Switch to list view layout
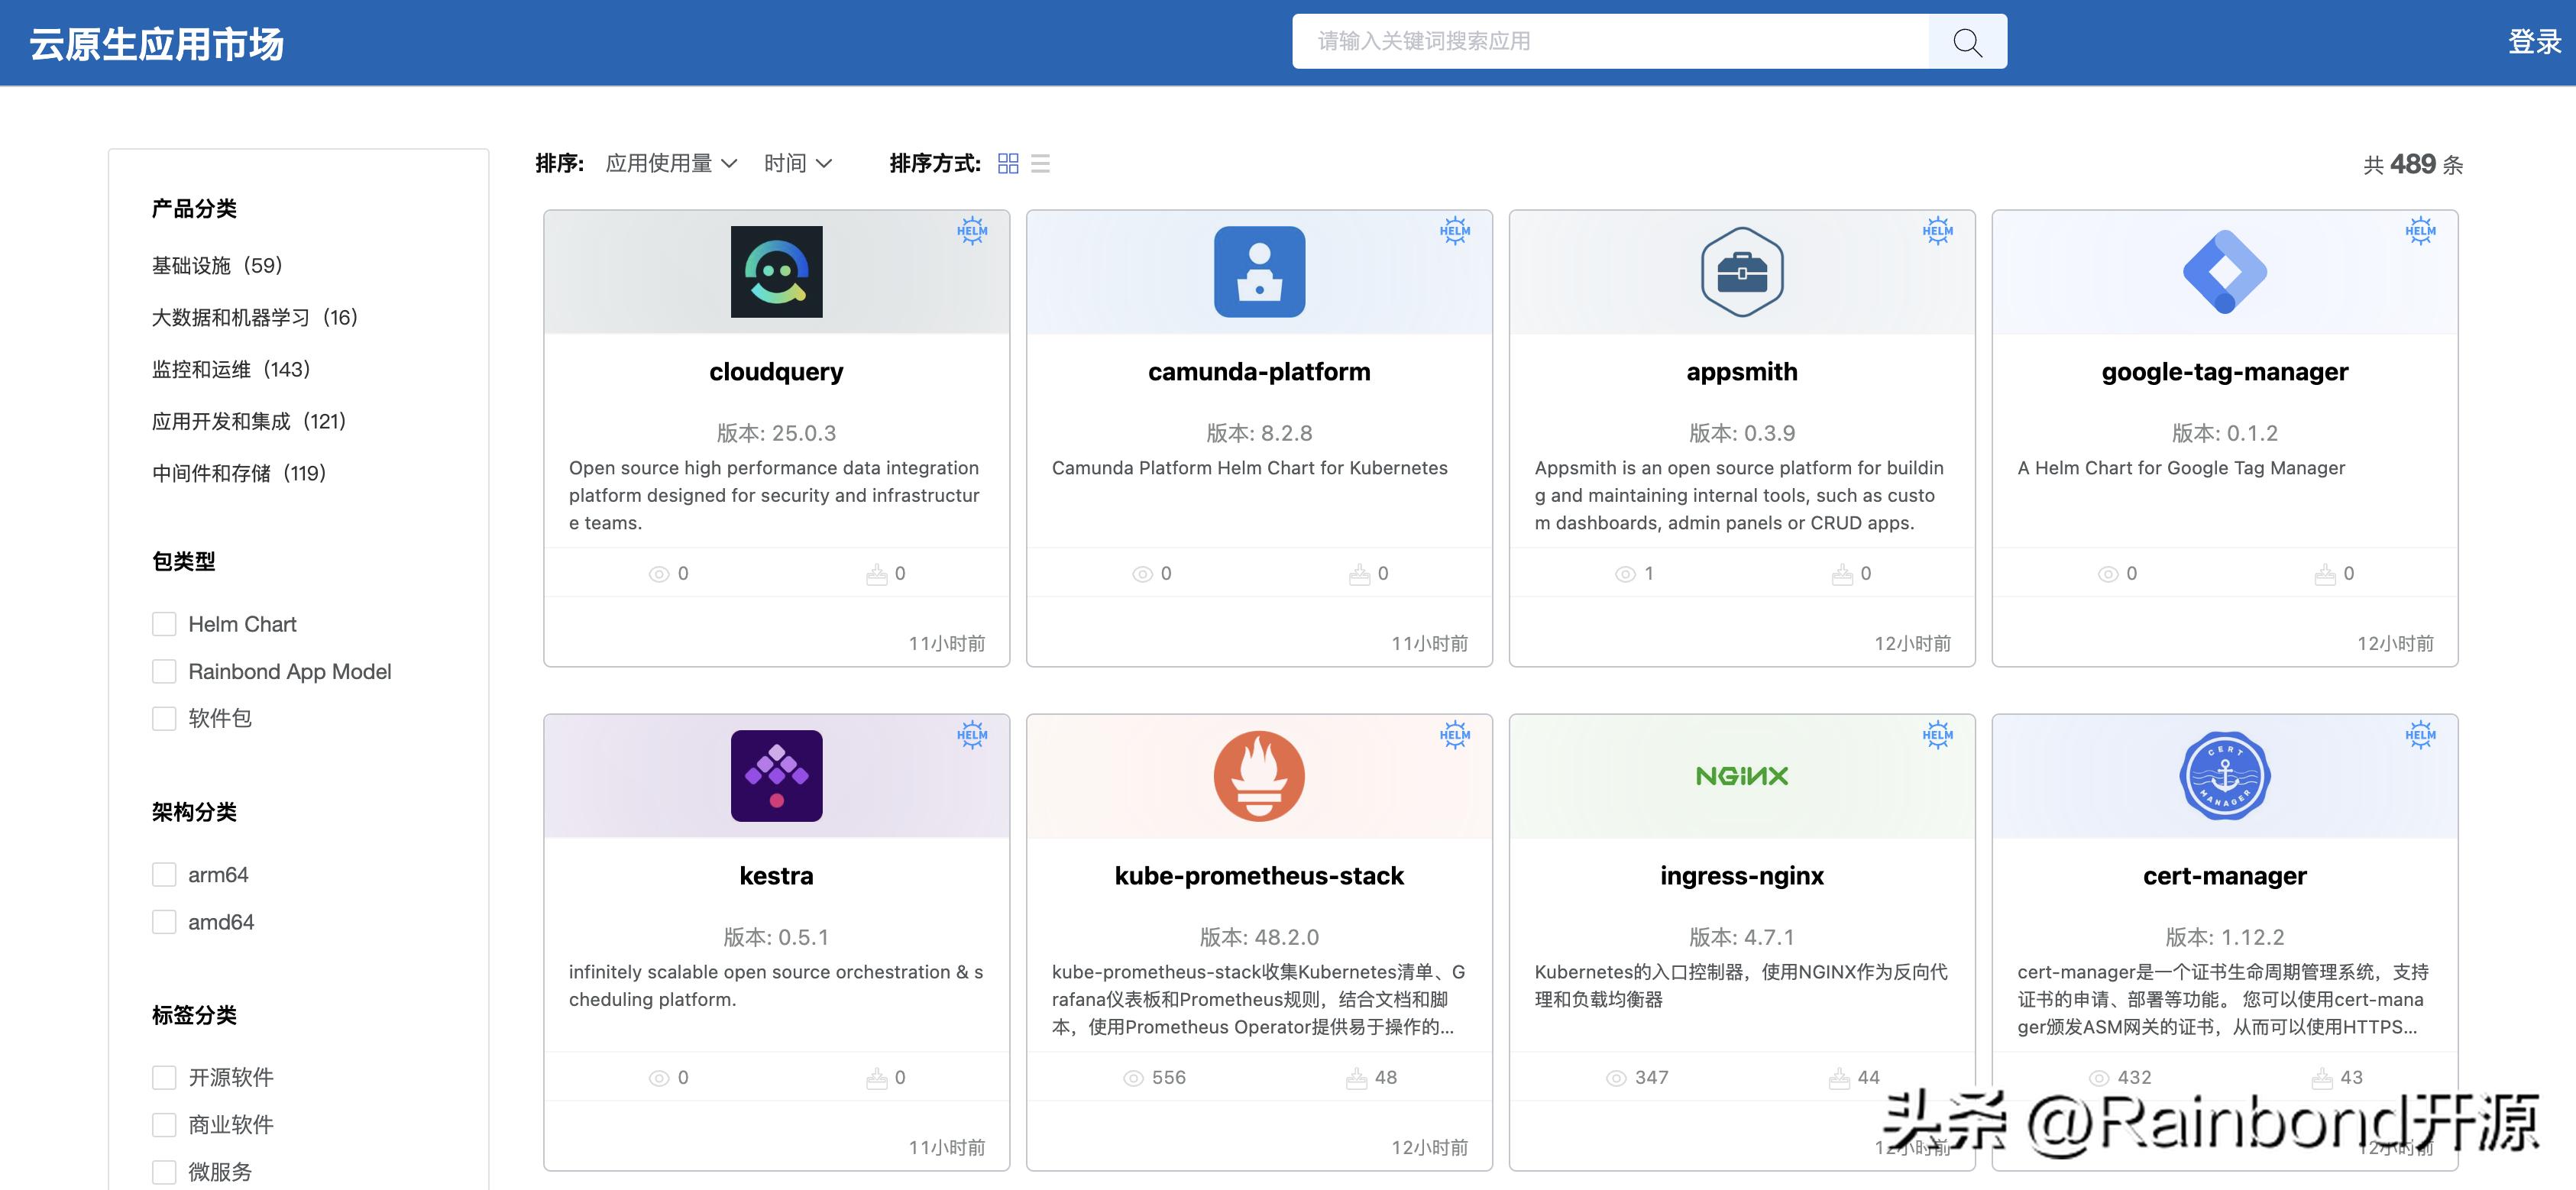 (x=1040, y=163)
